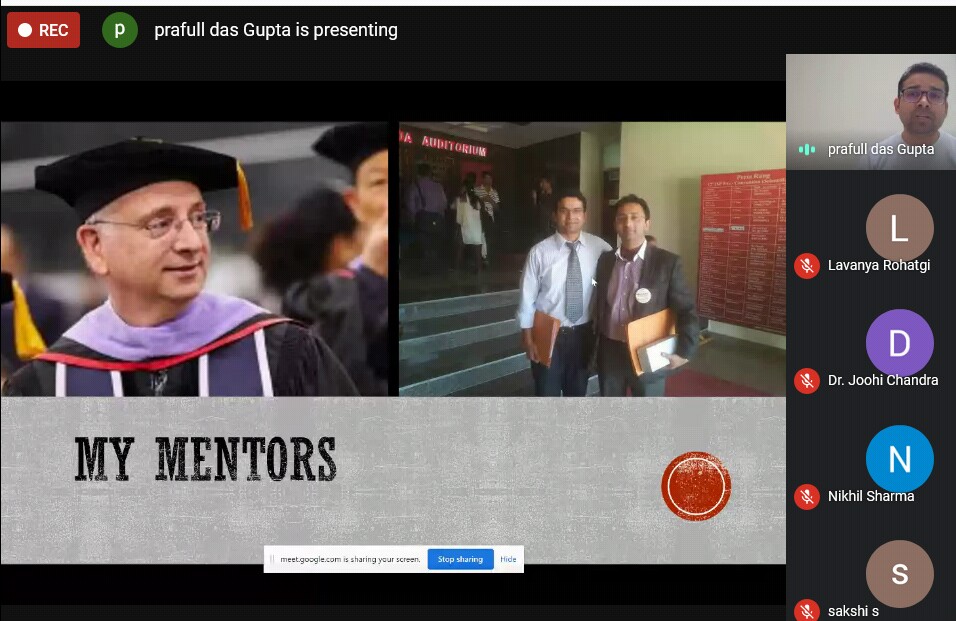Click the 'My Mentors' slide title
The height and width of the screenshot is (621, 956).
click(205, 459)
